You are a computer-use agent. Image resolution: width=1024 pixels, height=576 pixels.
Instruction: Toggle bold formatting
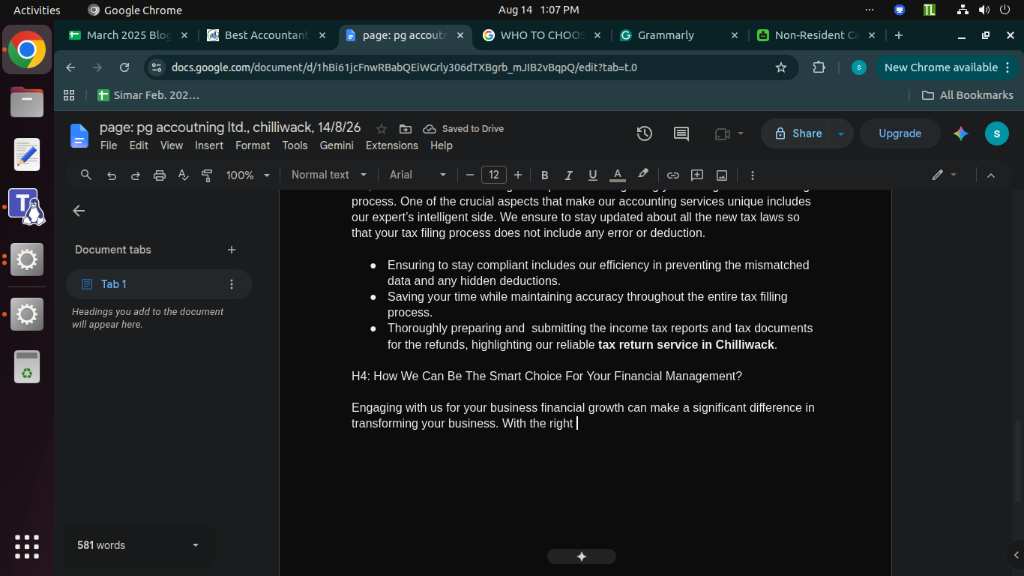tap(544, 175)
